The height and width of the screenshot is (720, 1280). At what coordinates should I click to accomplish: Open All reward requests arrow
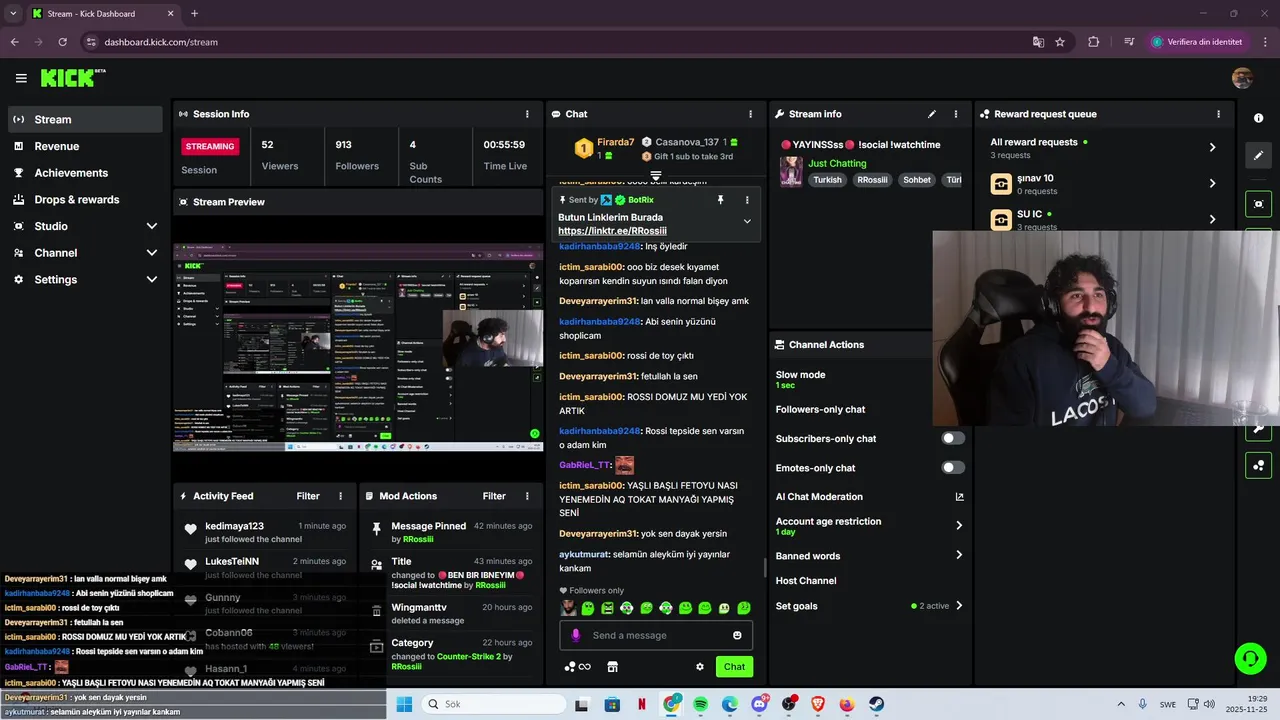(x=1212, y=147)
